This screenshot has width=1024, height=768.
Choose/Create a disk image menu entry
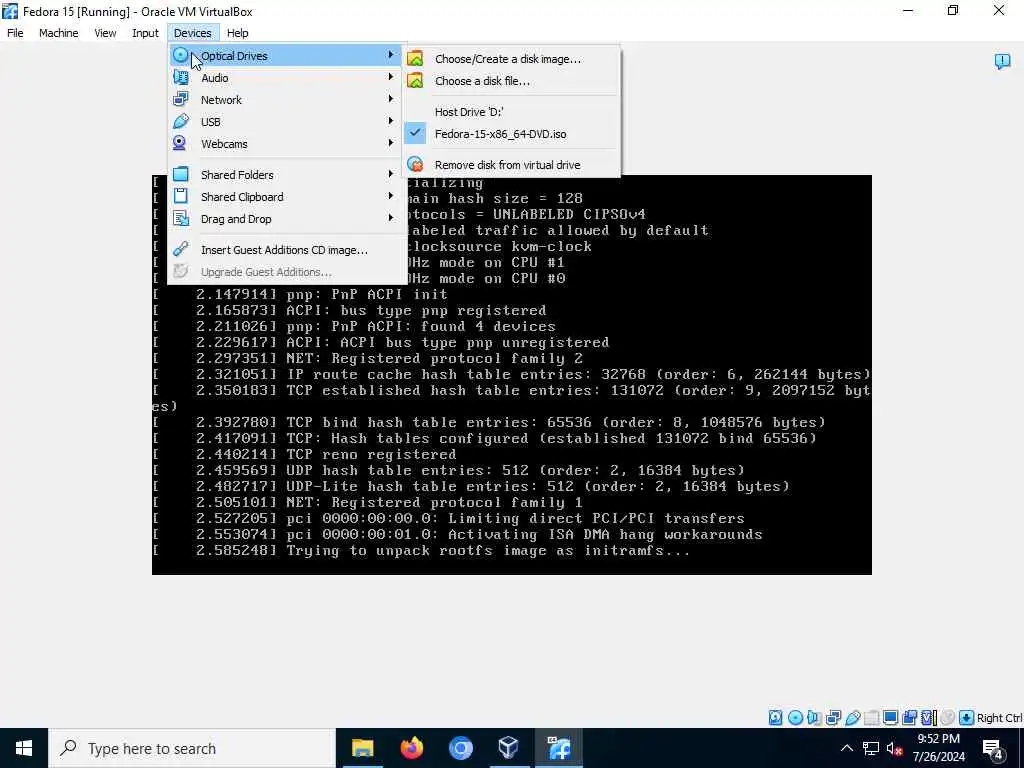point(511,59)
